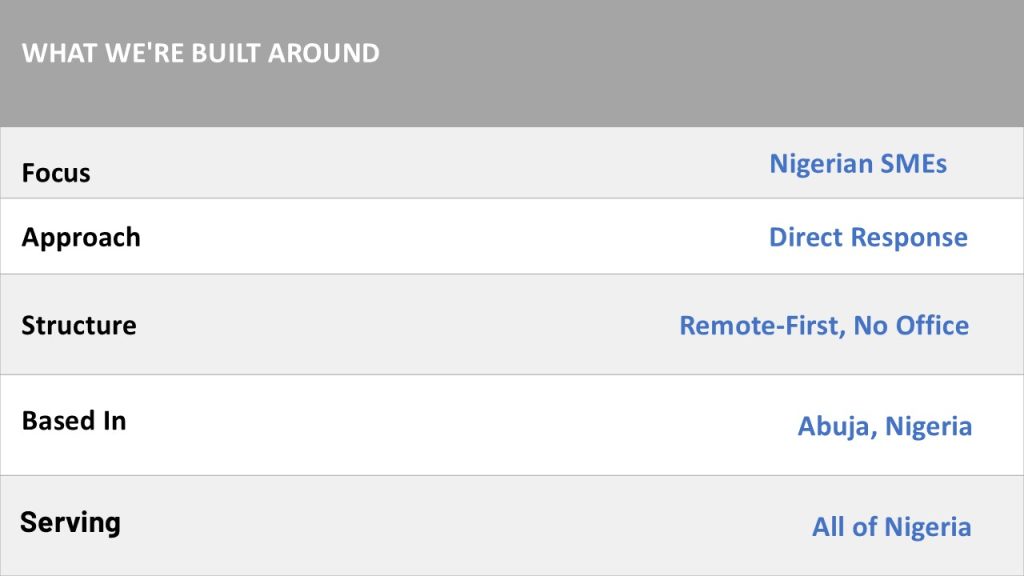Open the All of Nigeria link
The image size is (1024, 576).
click(891, 527)
